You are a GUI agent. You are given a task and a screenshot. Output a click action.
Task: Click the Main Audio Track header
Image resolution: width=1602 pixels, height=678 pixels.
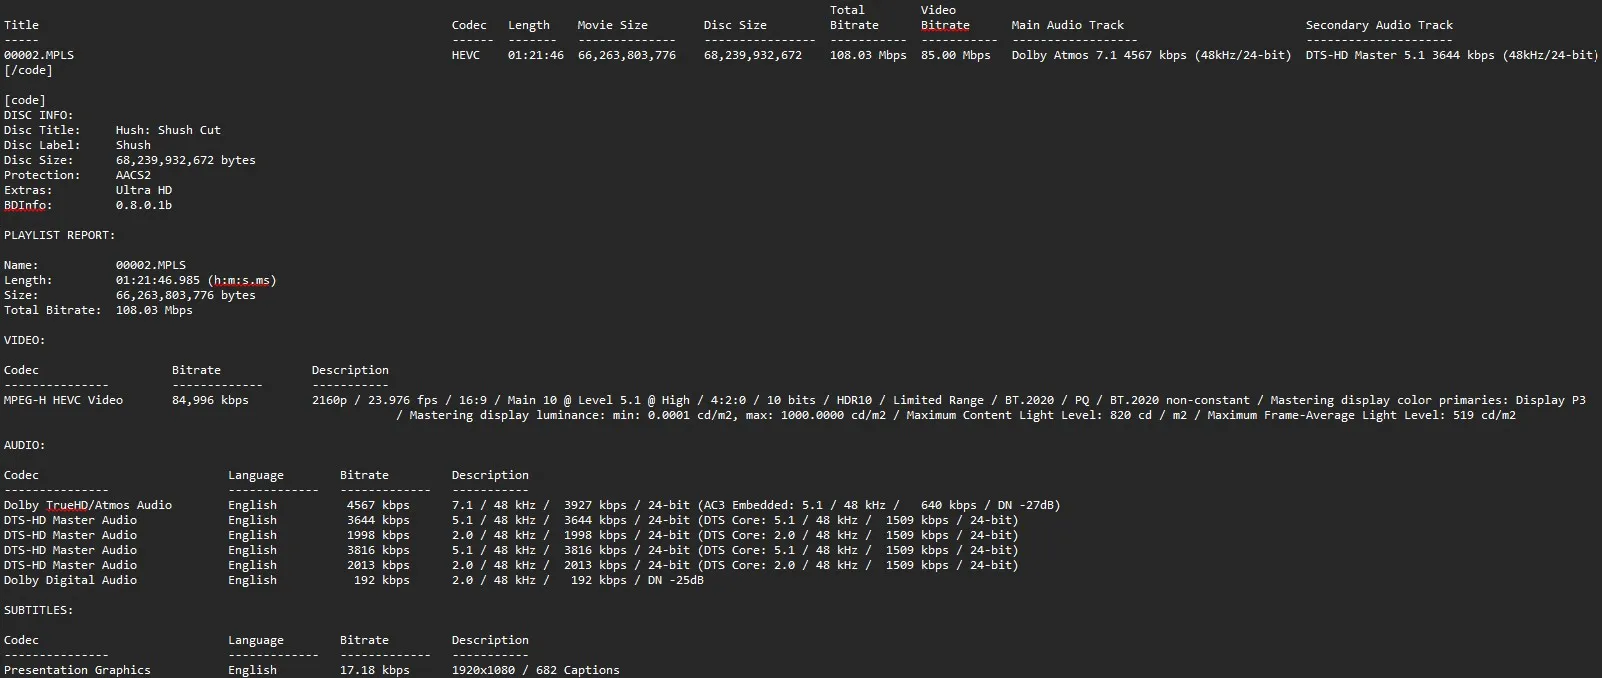1067,25
